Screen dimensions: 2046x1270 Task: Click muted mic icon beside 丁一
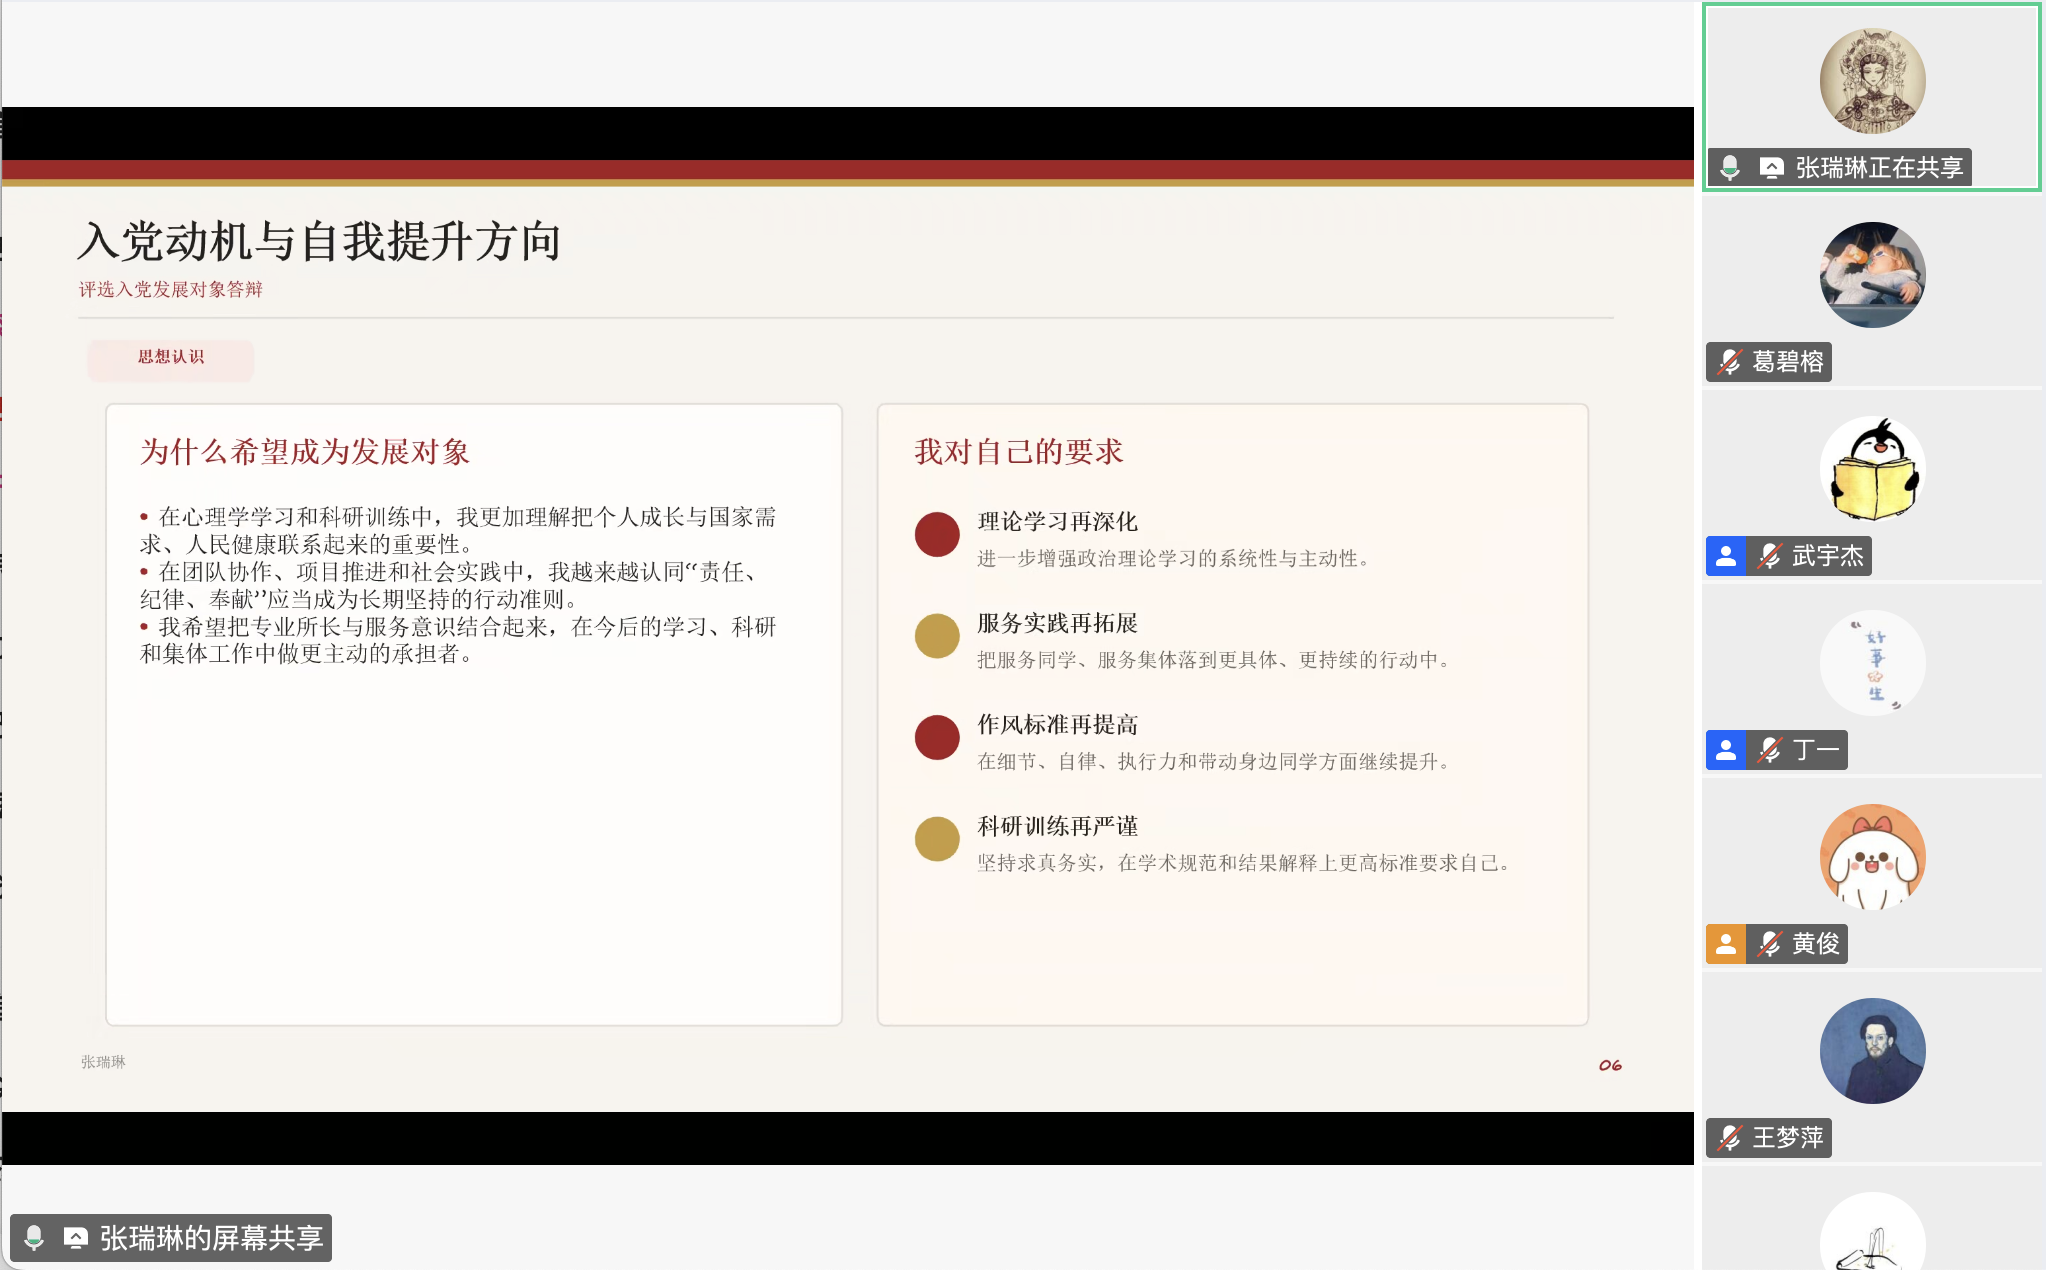tap(1769, 750)
